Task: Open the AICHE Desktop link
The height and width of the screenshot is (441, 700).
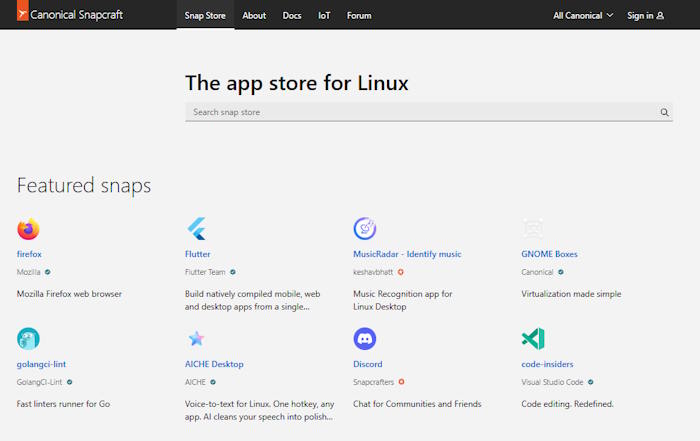Action: click(x=214, y=364)
